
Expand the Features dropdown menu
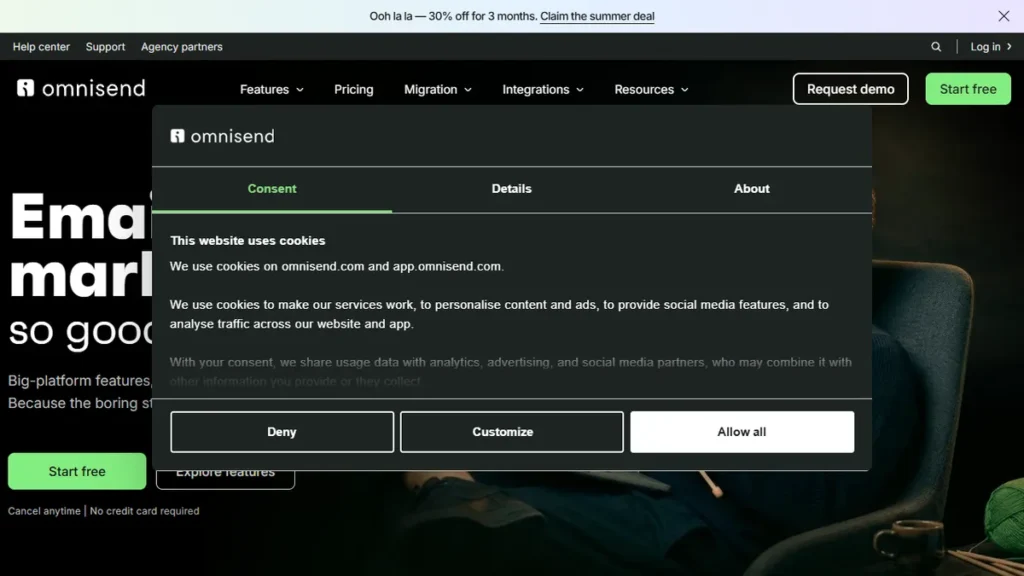(272, 89)
